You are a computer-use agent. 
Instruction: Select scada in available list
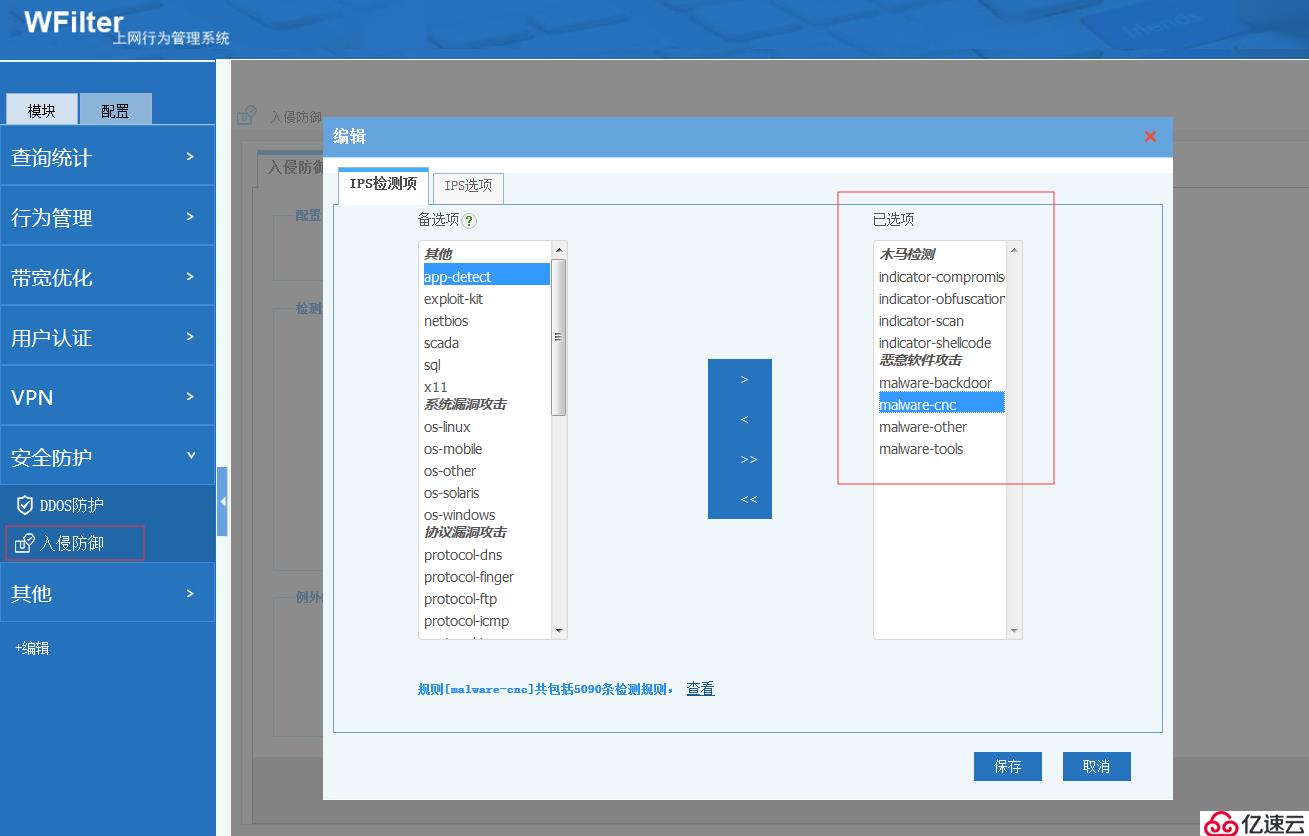coord(486,343)
